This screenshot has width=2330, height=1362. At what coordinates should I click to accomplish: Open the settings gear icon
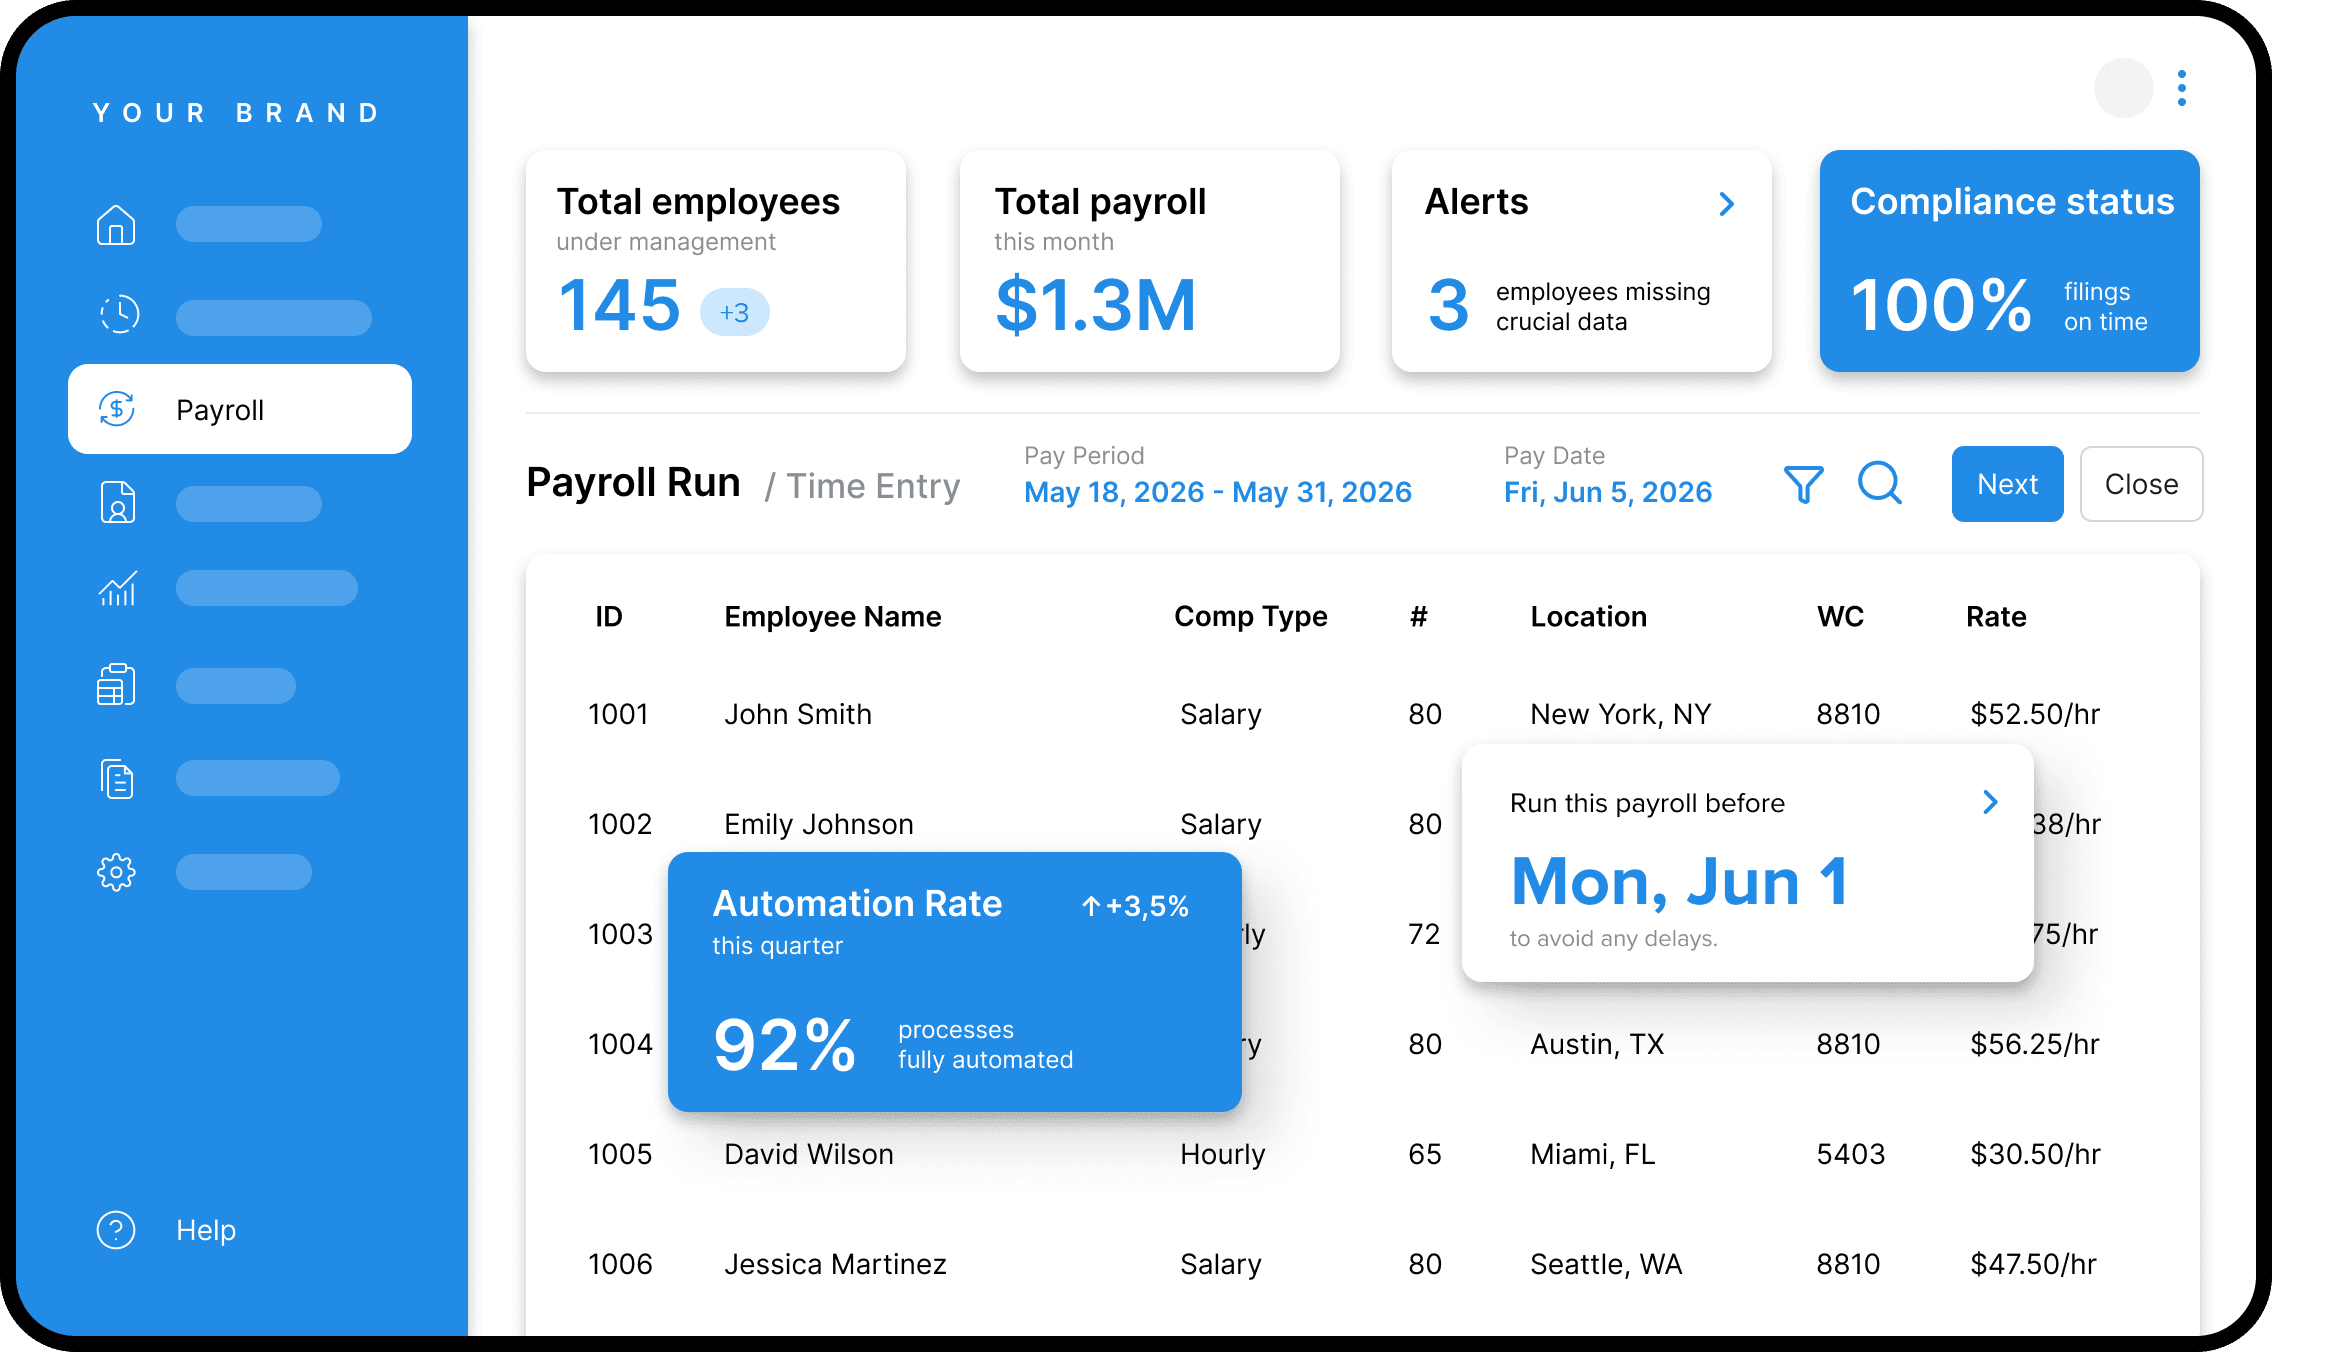point(116,872)
